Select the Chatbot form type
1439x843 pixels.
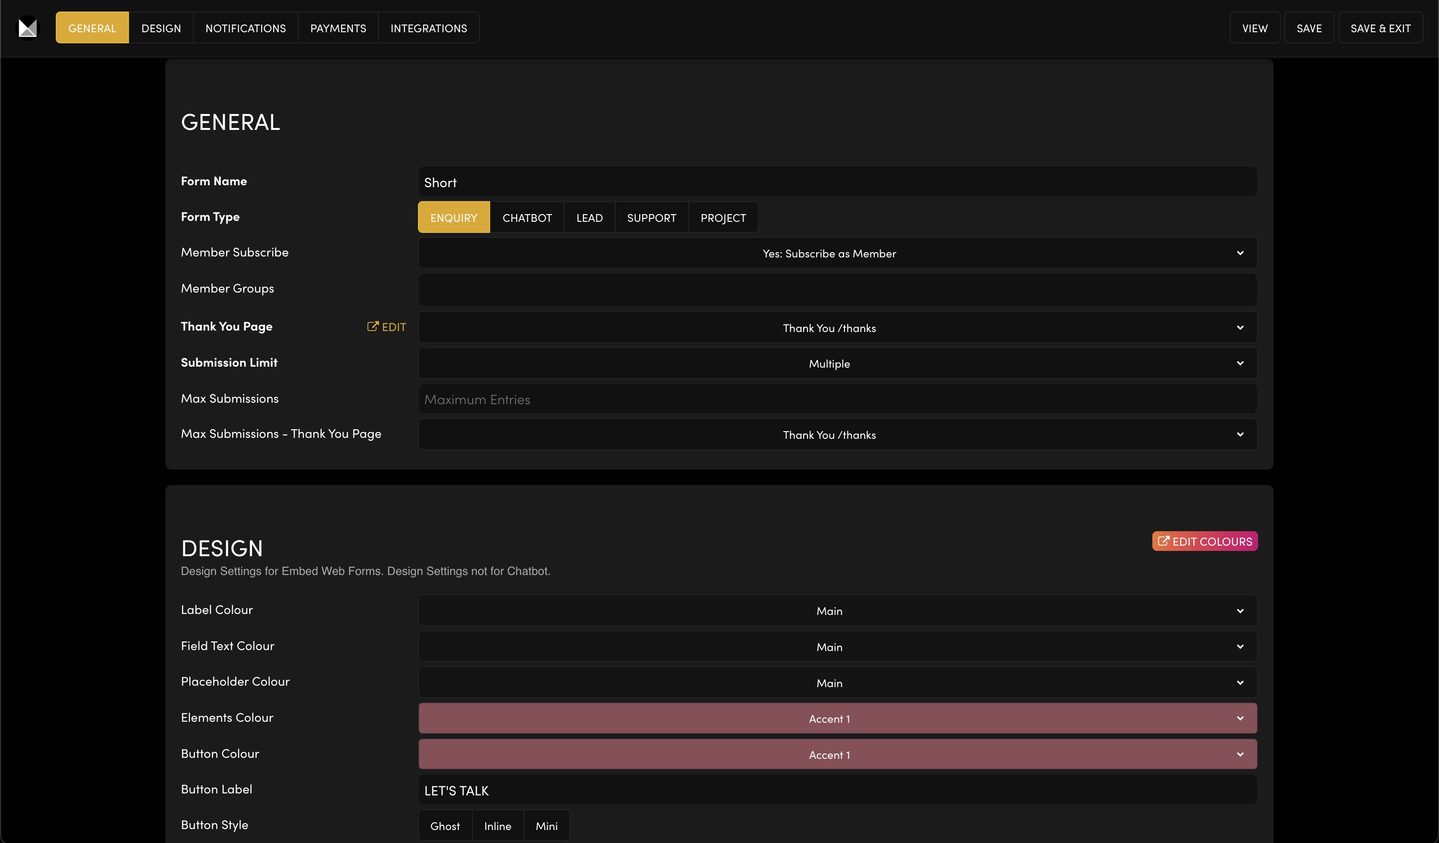pyautogui.click(x=527, y=218)
